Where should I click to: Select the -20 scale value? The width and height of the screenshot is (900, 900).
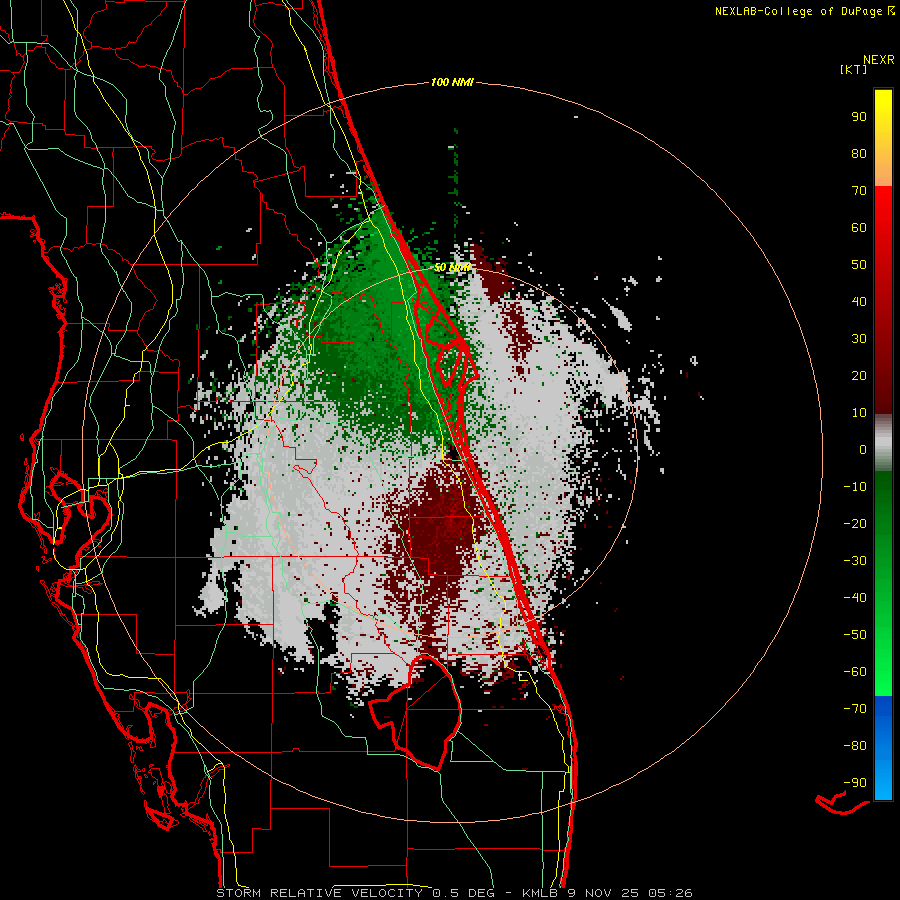point(855,523)
